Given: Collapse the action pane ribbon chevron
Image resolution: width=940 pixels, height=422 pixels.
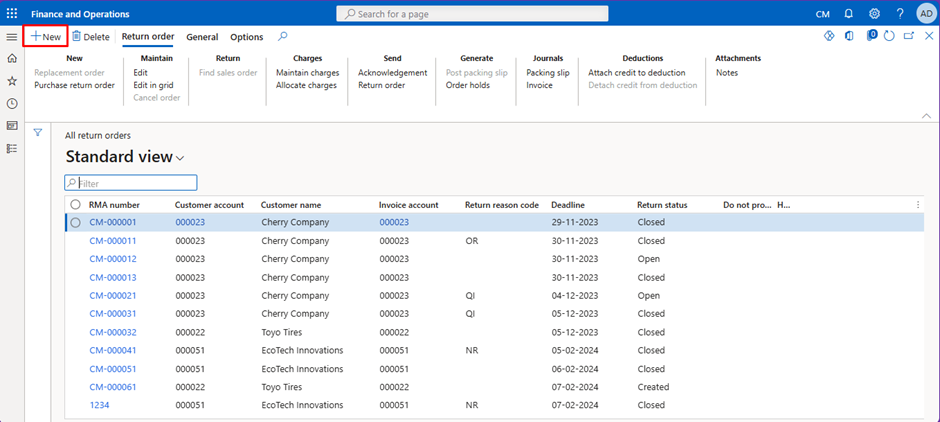Looking at the screenshot, I should 926,115.
